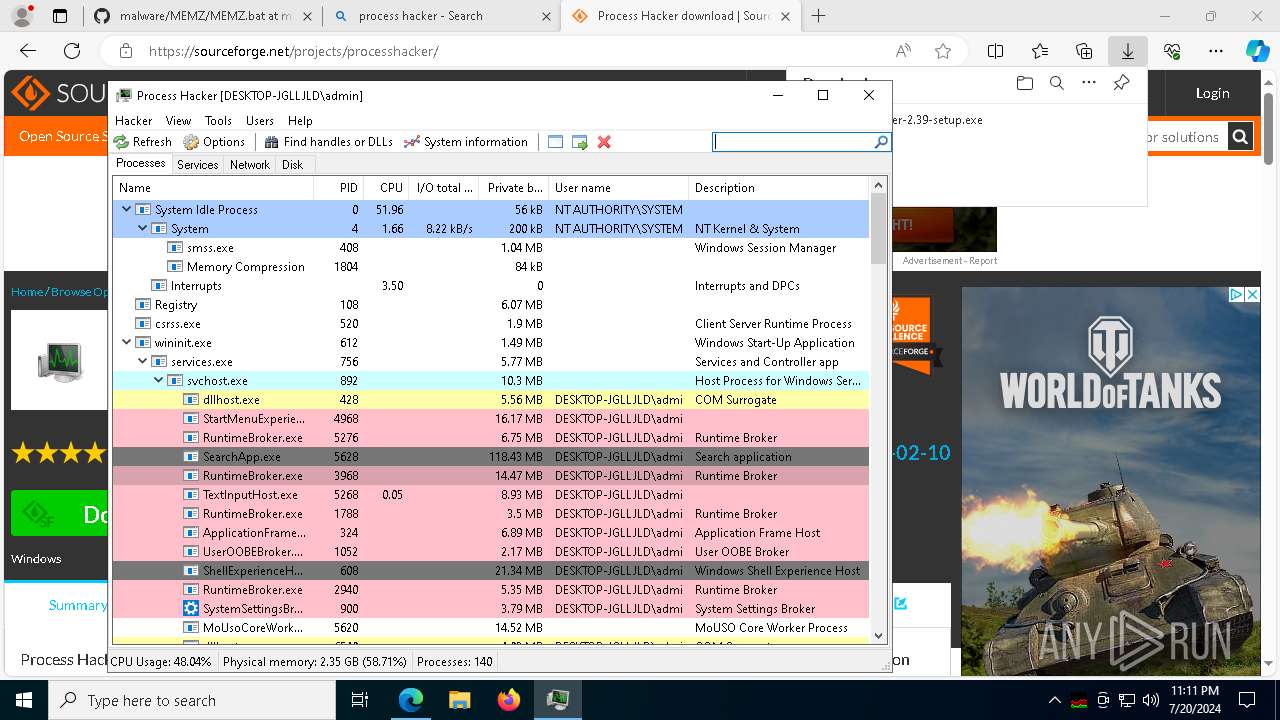Toggle the Edge Downloads toolbar button
This screenshot has width=1280, height=720.
1128,51
